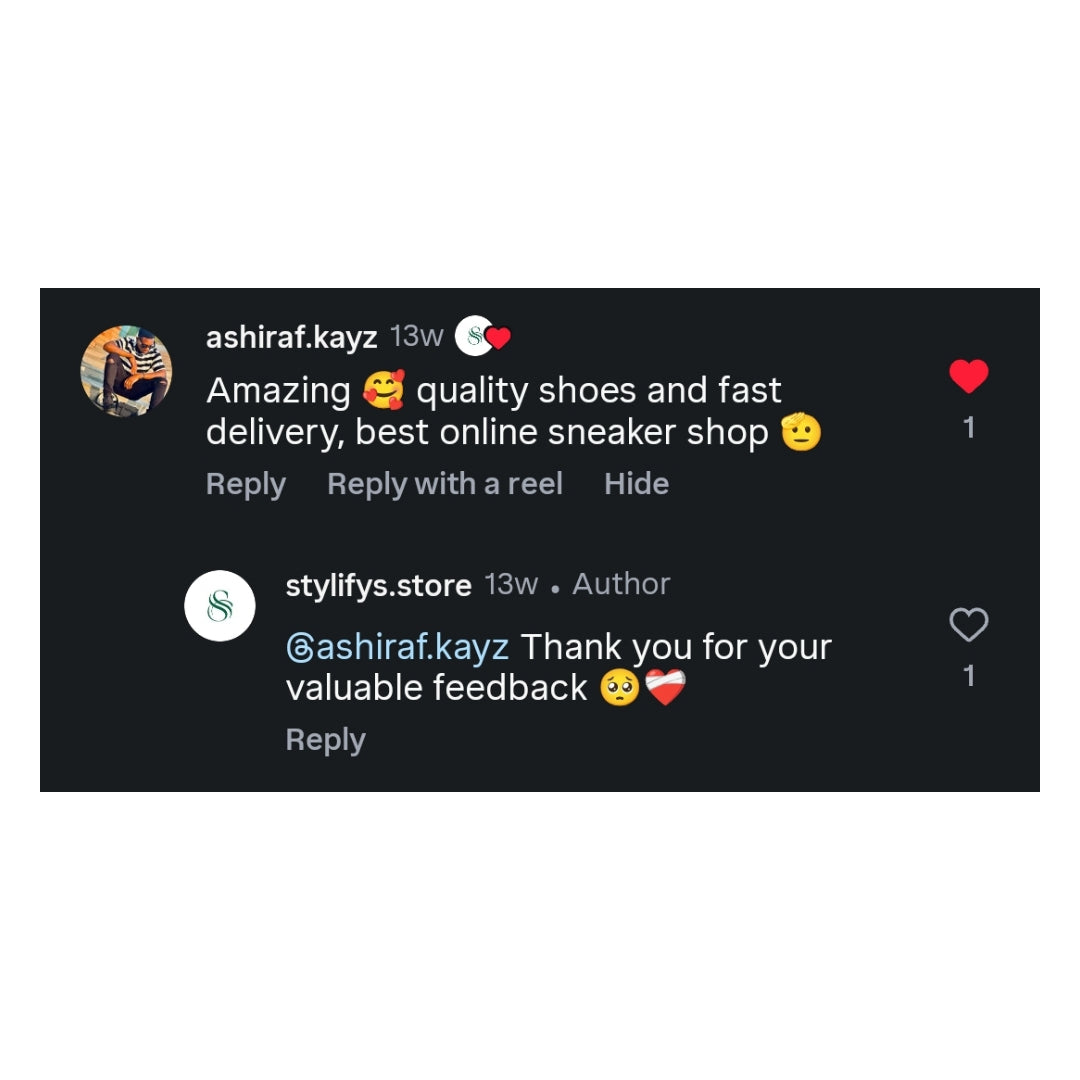Click the 13w timestamp beside ashiraf.kayz
1080x1080 pixels.
[x=417, y=336]
